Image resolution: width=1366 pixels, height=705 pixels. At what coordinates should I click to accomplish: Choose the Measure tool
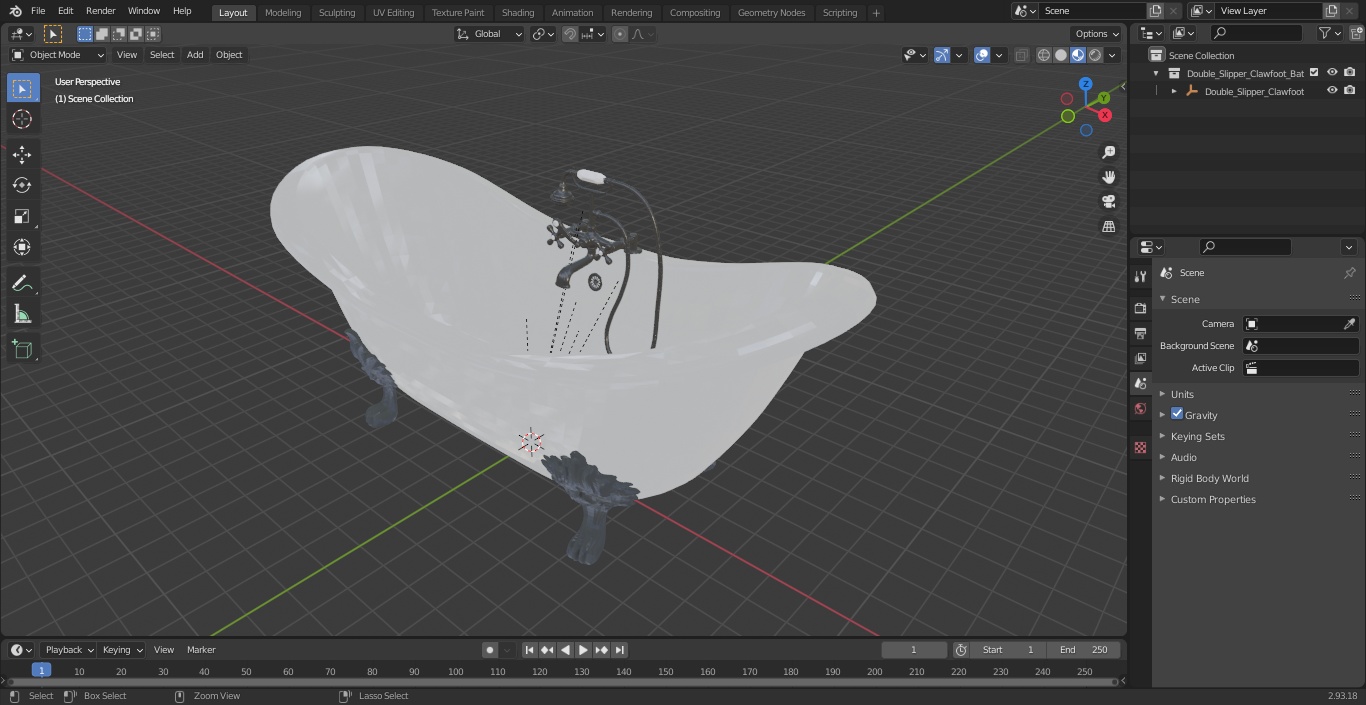(22, 315)
